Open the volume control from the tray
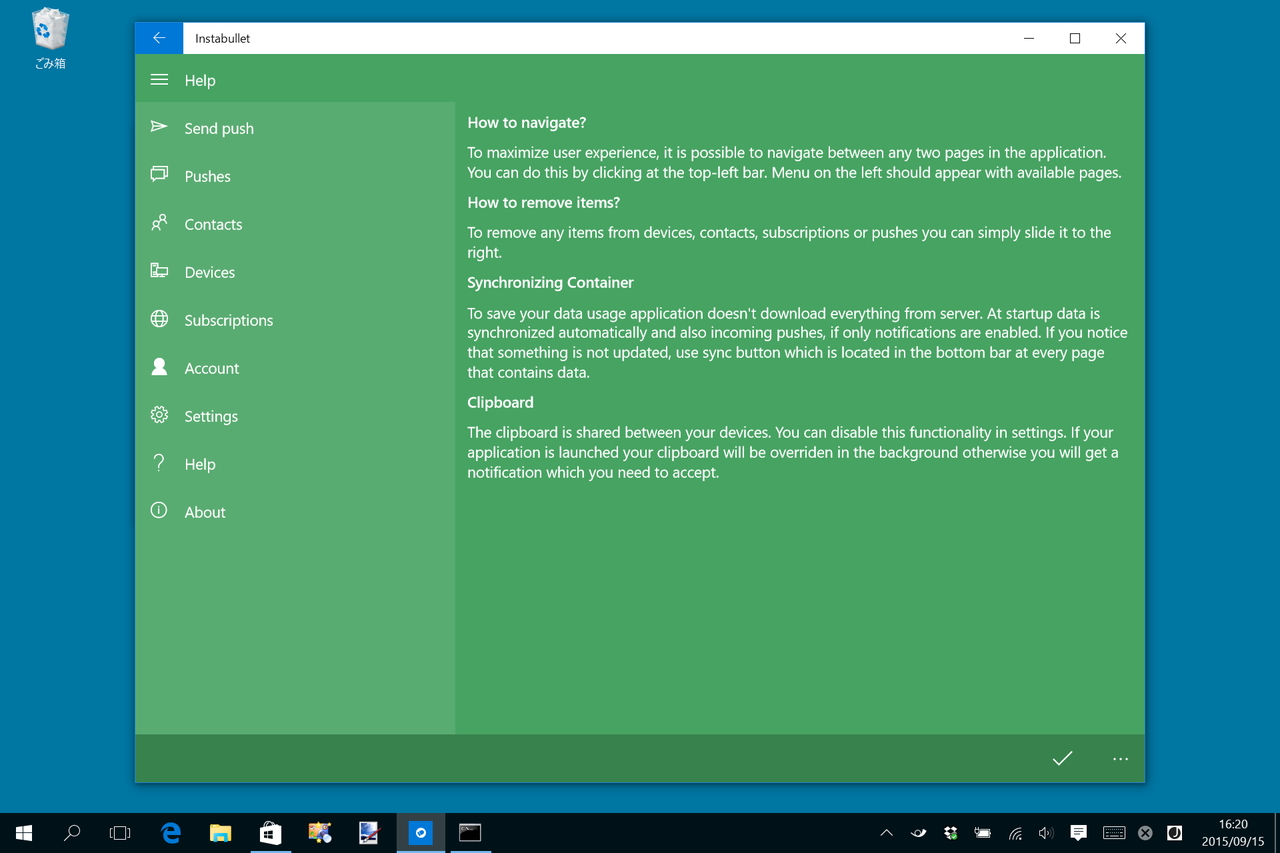1280x853 pixels. [x=1046, y=832]
